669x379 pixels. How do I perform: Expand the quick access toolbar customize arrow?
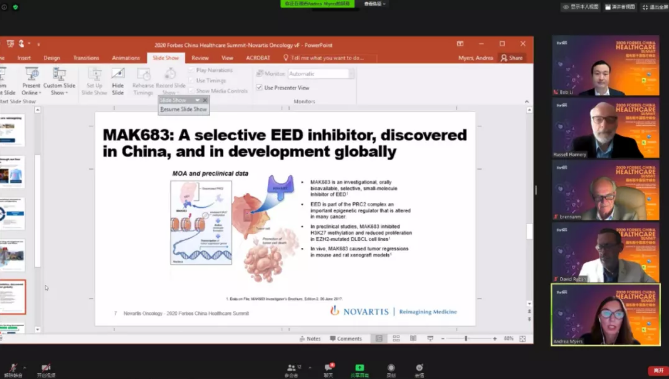[38, 44]
